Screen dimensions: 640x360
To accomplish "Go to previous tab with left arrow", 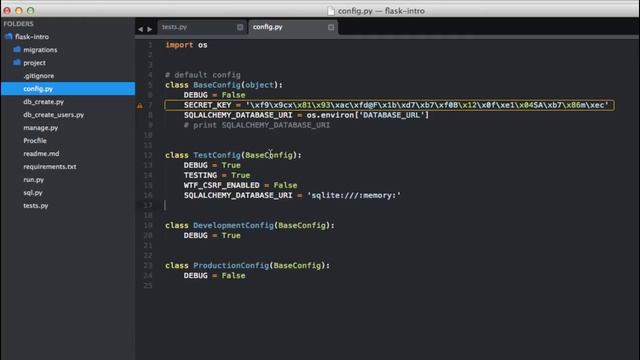I will click(x=140, y=29).
